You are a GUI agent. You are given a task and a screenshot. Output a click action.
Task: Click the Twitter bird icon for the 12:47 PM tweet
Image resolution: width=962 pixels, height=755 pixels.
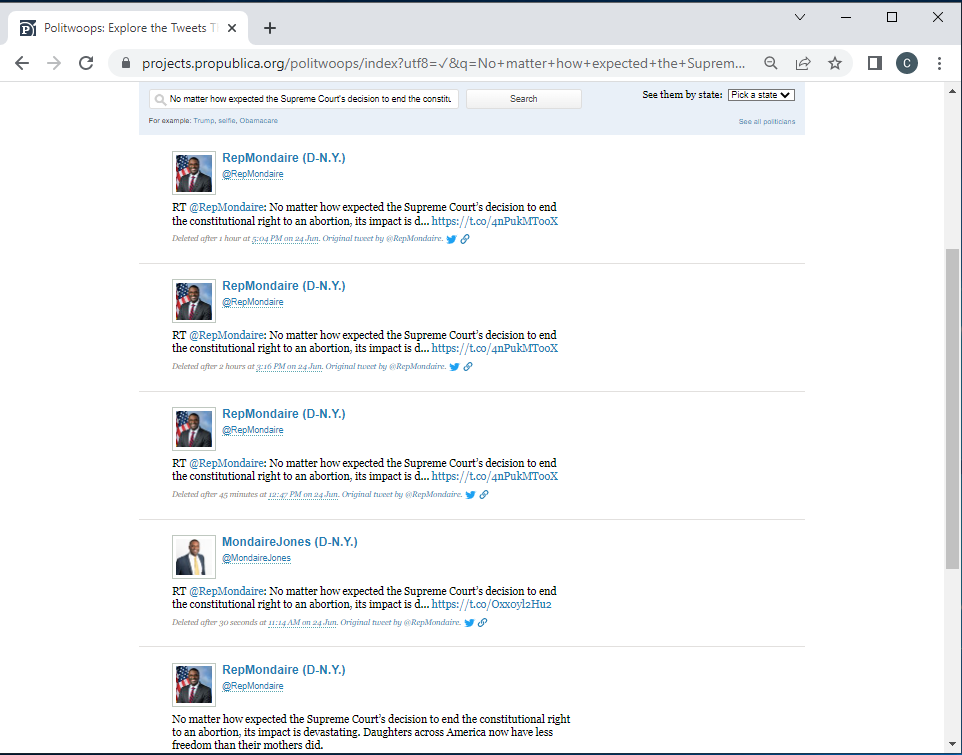pos(471,495)
